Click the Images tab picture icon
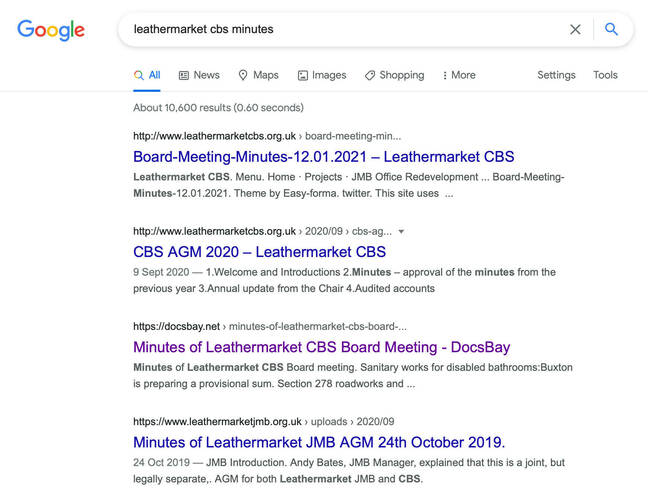This screenshot has width=648, height=501. [x=303, y=75]
